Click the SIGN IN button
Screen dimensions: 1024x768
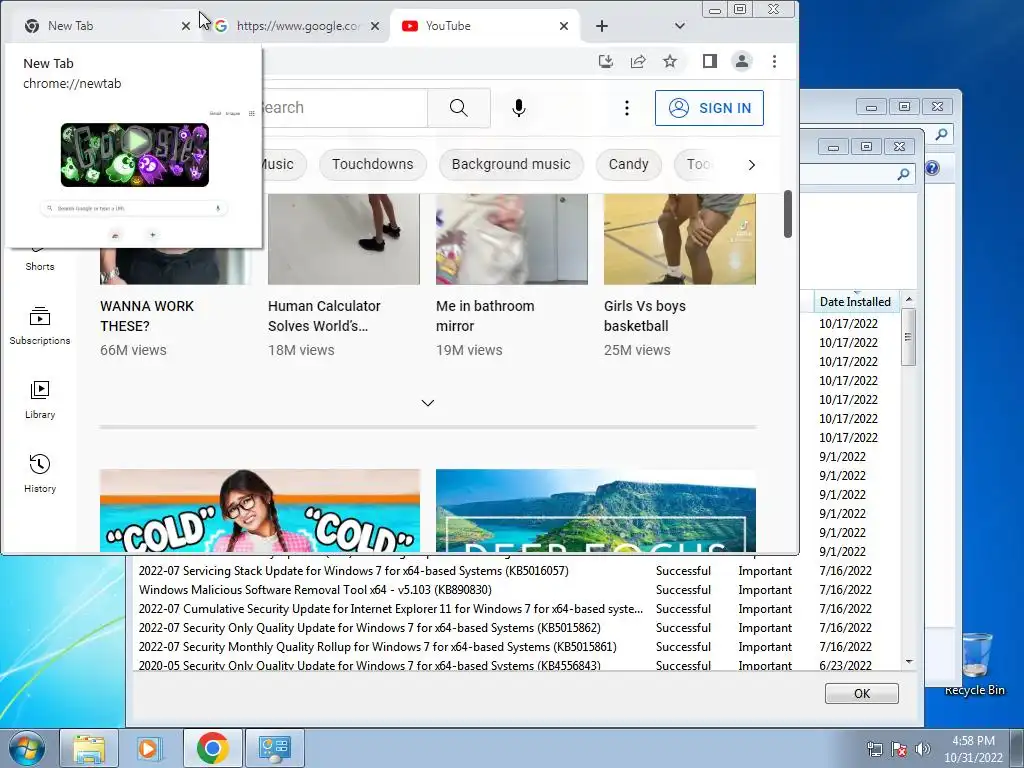coord(709,108)
